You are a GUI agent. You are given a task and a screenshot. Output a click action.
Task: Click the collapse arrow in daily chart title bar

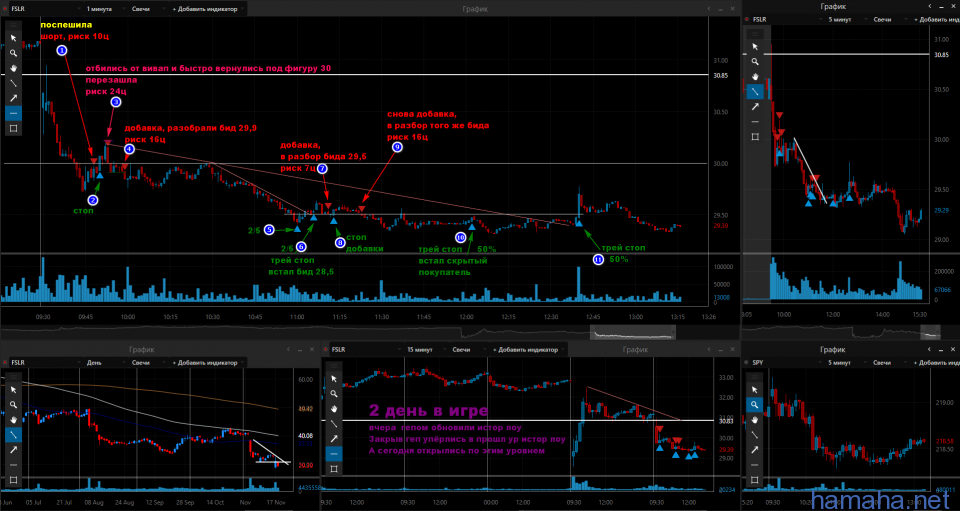(x=288, y=349)
